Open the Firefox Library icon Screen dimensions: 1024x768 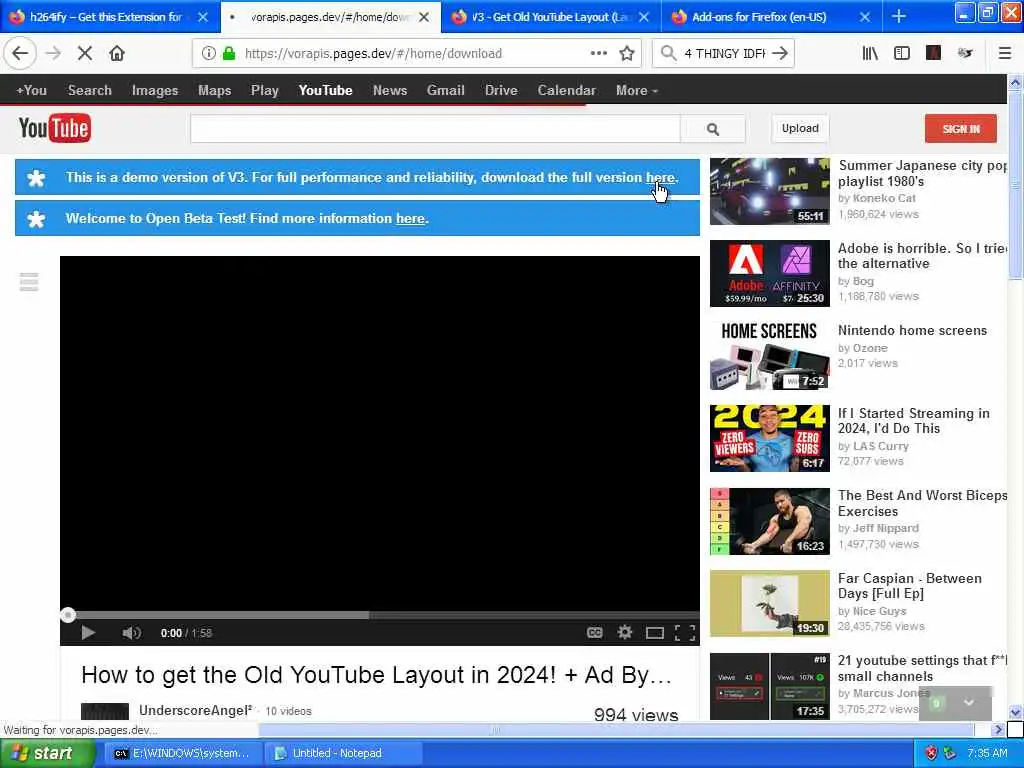pos(870,53)
